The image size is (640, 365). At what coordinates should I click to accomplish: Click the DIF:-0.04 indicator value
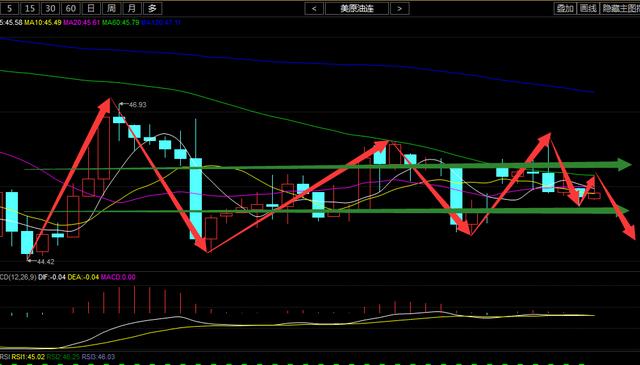point(52,277)
